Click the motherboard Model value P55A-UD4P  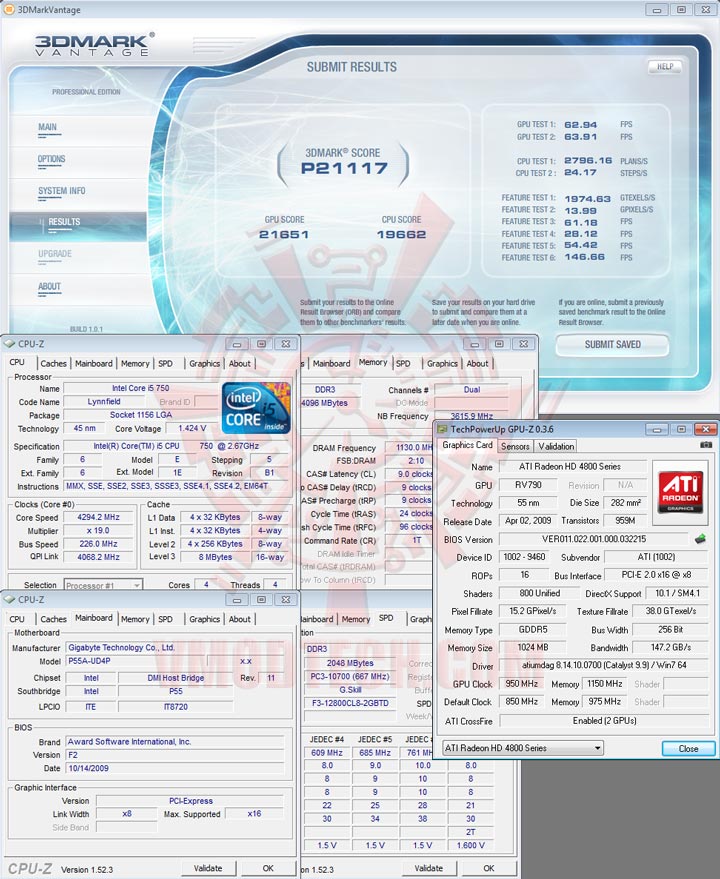136,661
